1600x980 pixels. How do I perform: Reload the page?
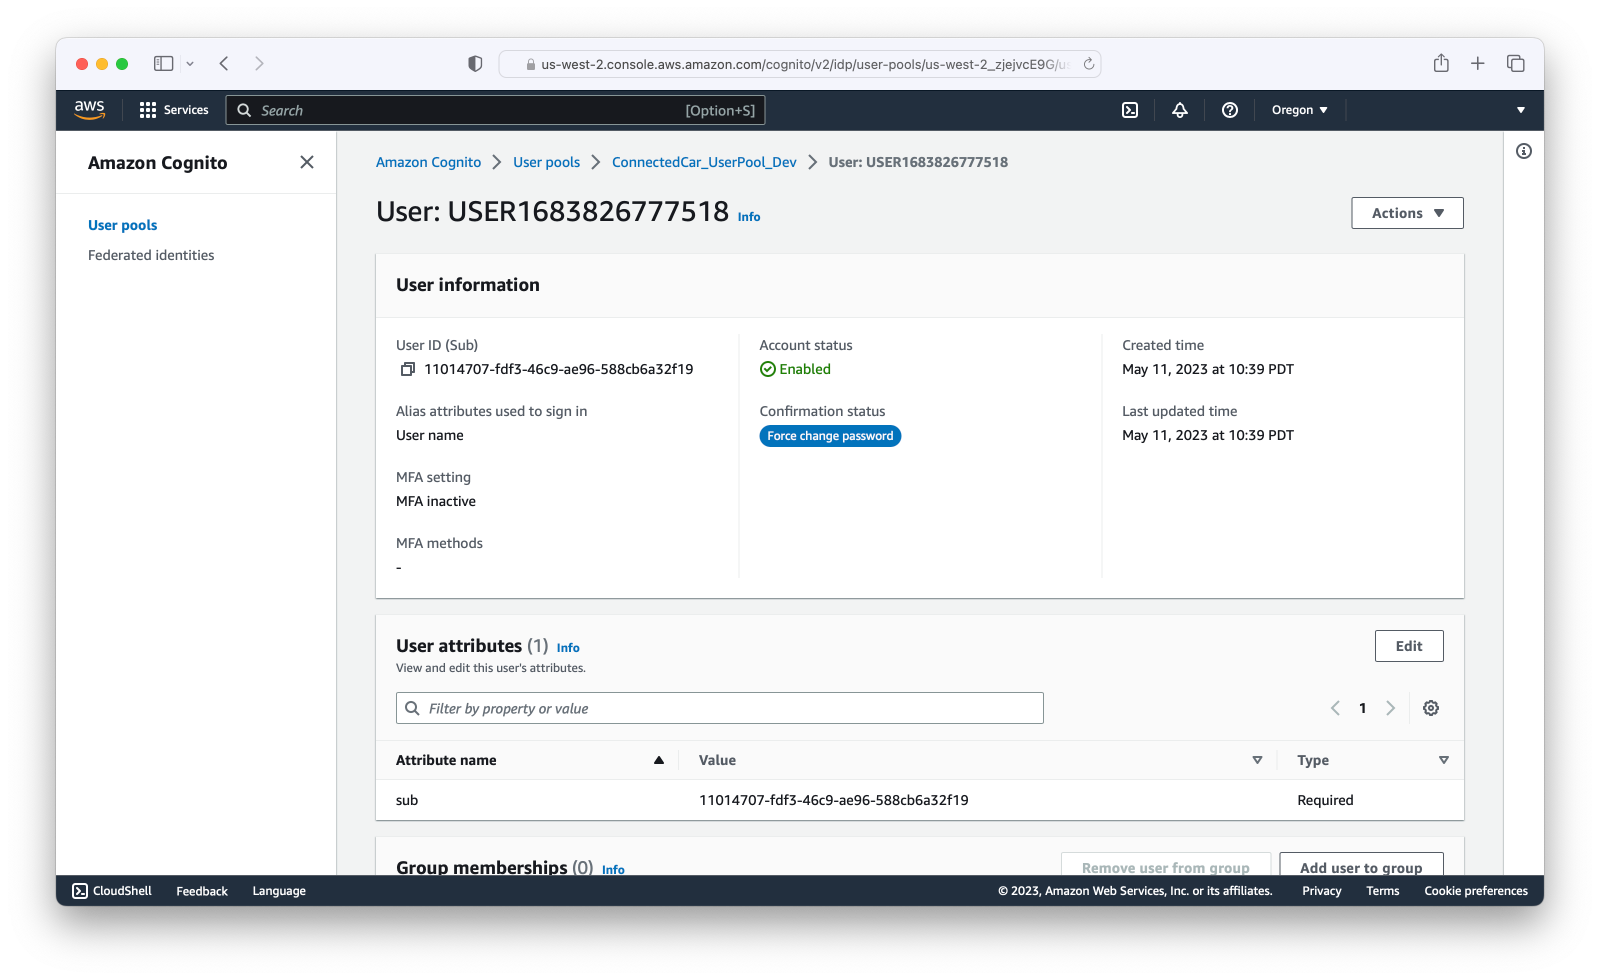pyautogui.click(x=1089, y=63)
